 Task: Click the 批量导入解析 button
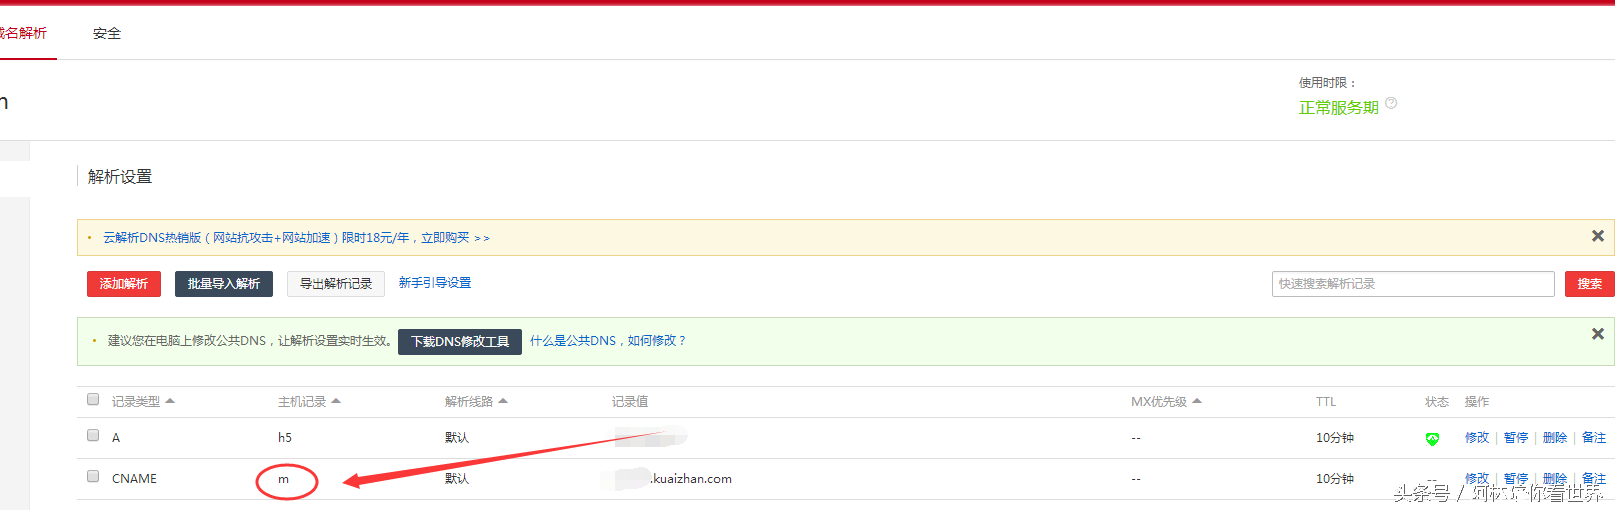(224, 284)
